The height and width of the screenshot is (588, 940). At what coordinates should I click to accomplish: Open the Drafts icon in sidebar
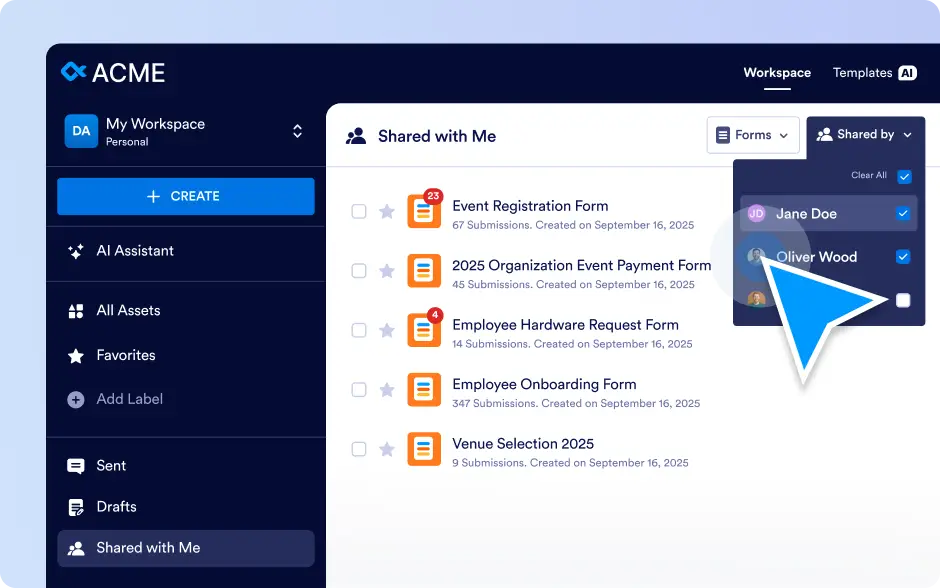[x=76, y=507]
